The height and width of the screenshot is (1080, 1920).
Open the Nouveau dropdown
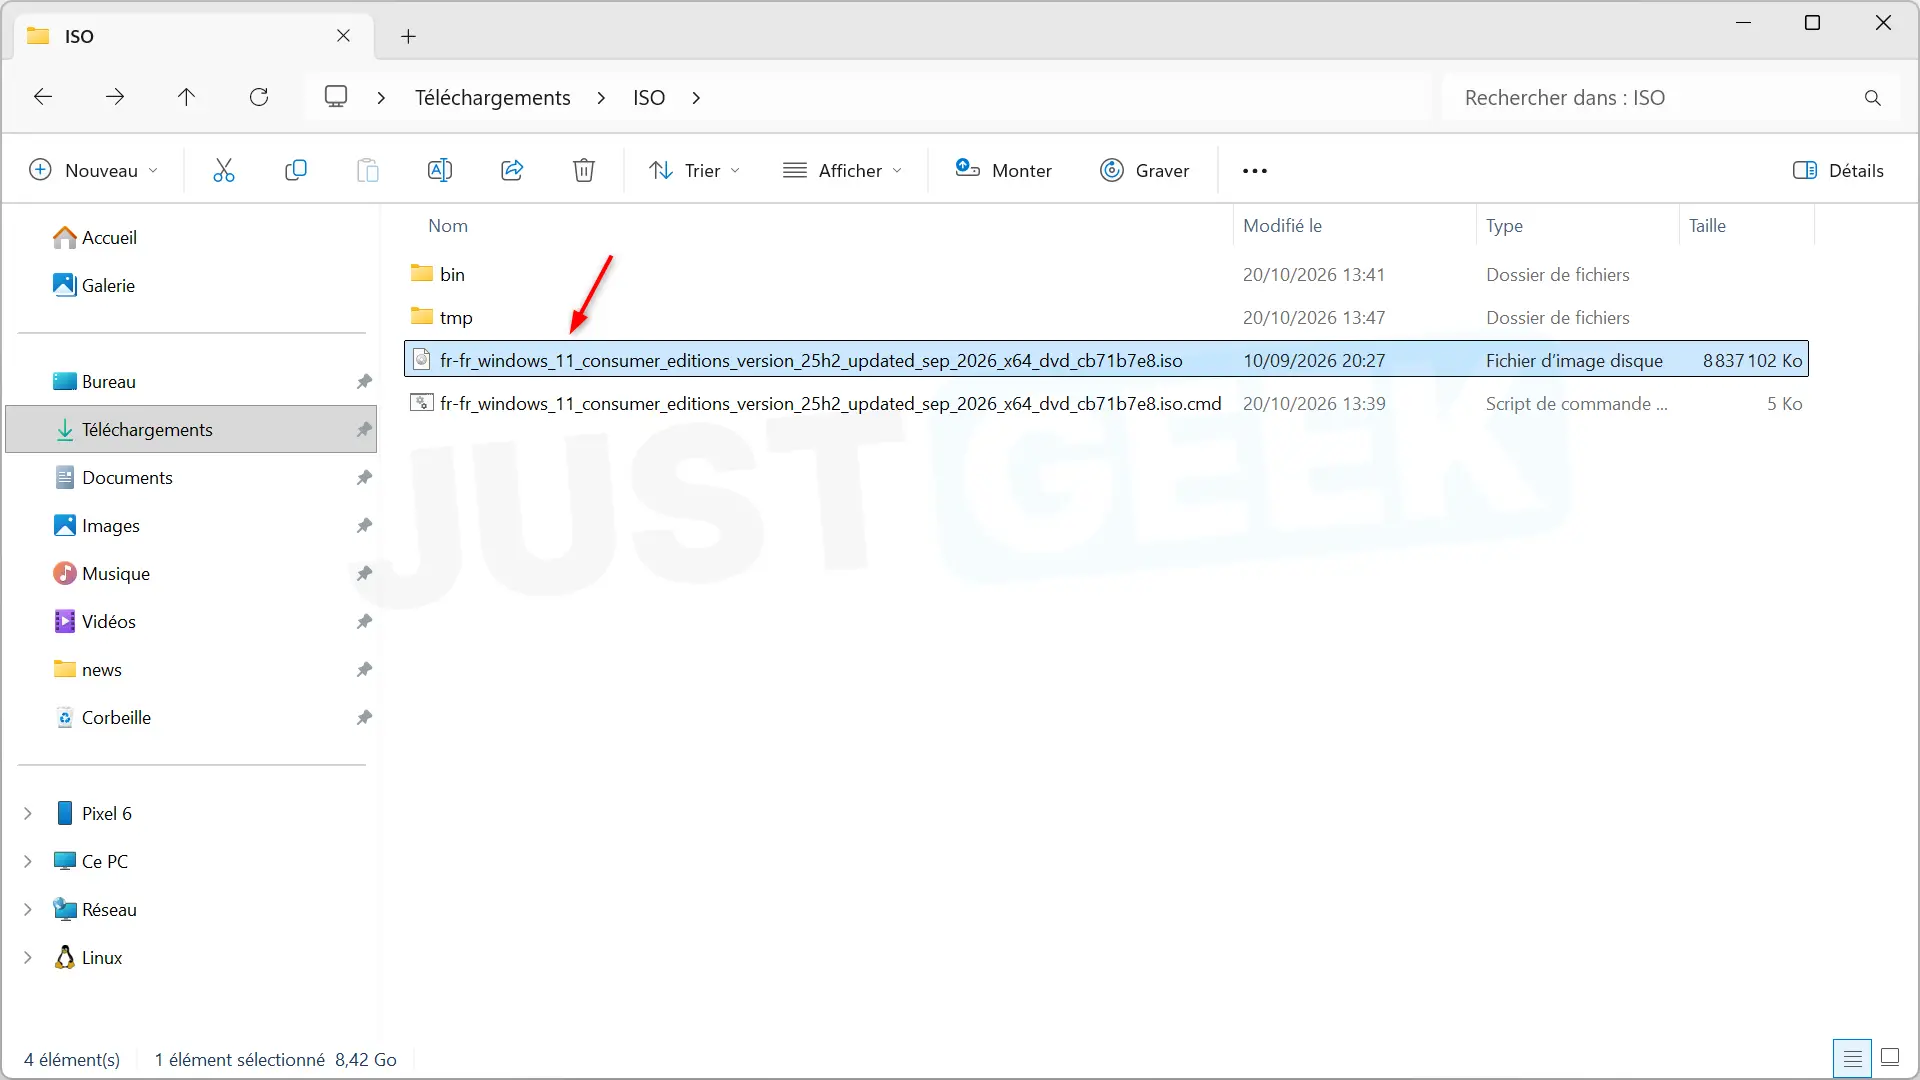pyautogui.click(x=94, y=171)
